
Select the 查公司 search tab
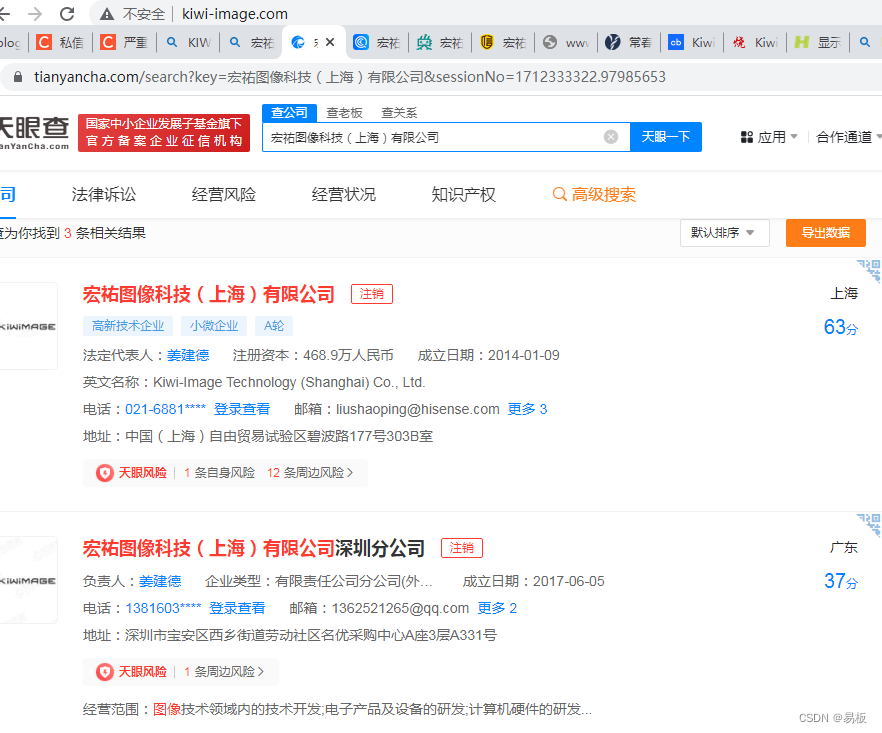(x=289, y=113)
